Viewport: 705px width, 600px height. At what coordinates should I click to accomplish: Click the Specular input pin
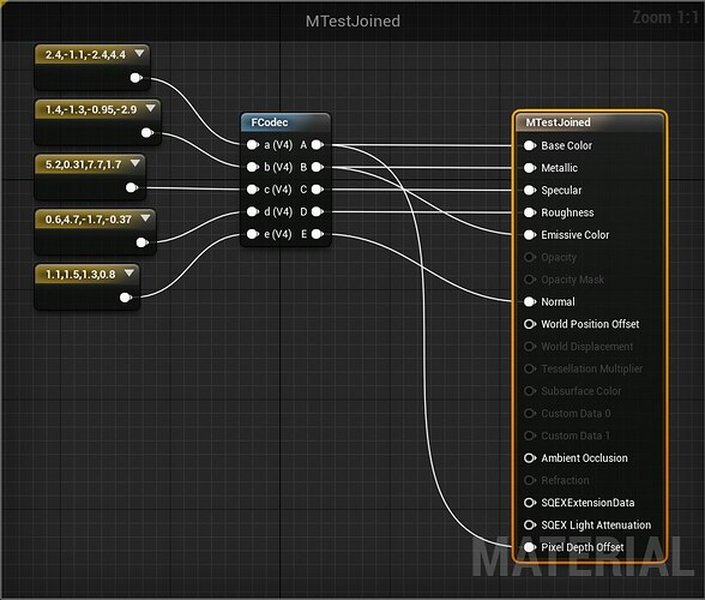tap(530, 190)
